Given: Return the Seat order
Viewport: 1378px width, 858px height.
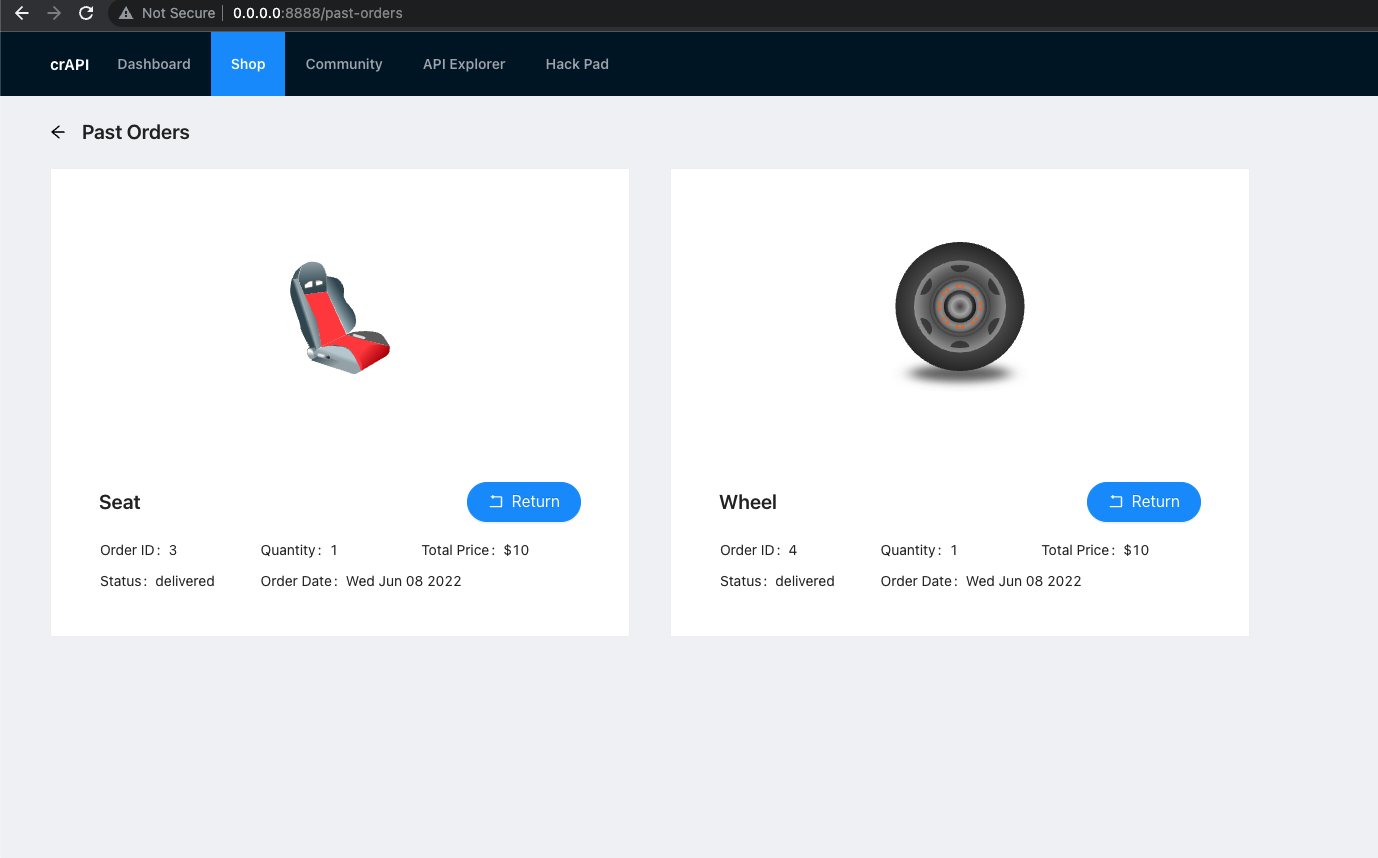Looking at the screenshot, I should 524,502.
